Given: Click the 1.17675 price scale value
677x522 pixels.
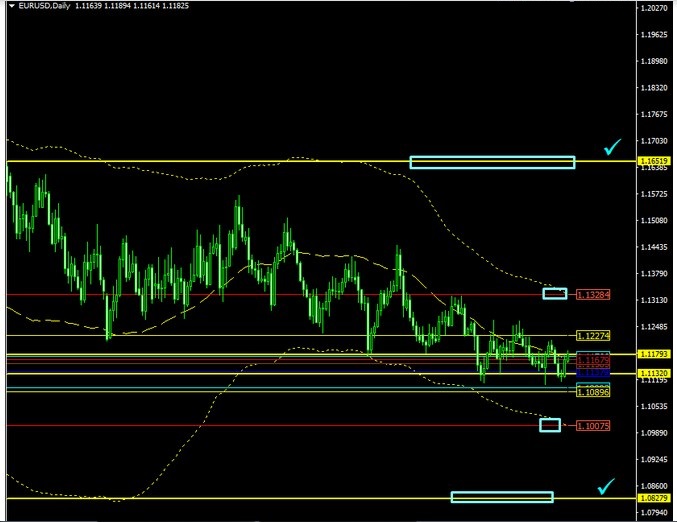Looking at the screenshot, I should [x=654, y=114].
